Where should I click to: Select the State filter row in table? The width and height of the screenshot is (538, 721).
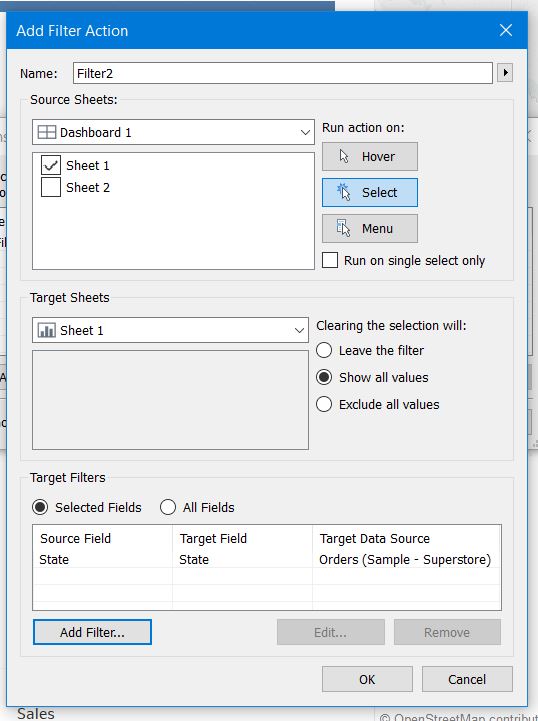pos(267,560)
